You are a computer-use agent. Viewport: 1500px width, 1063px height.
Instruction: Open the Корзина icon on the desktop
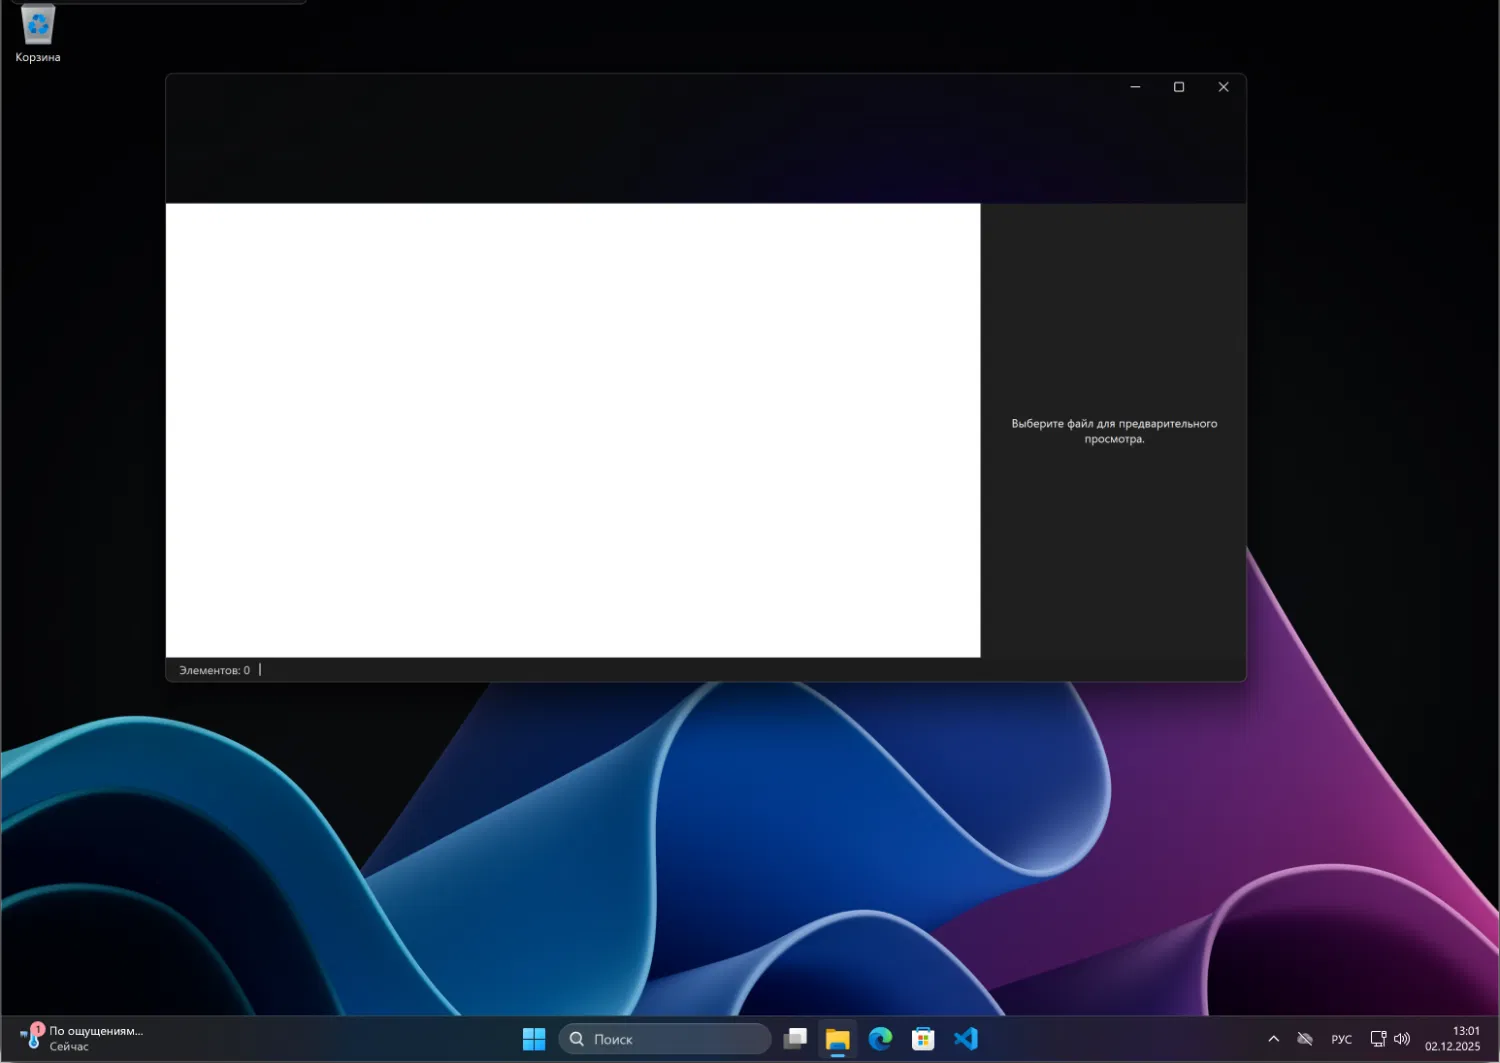pos(37,25)
